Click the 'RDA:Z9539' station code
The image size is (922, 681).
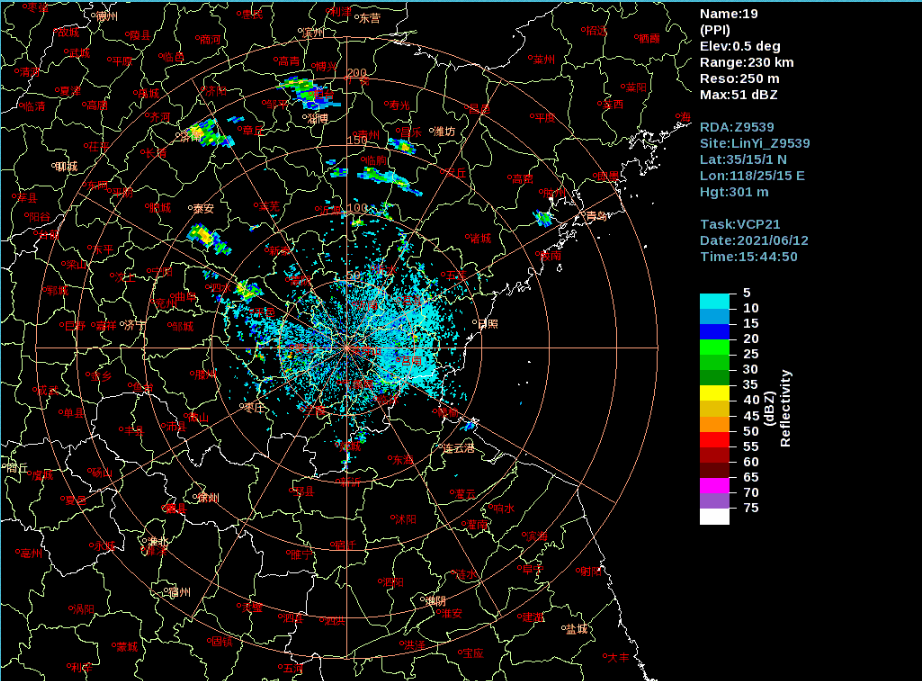(x=737, y=127)
